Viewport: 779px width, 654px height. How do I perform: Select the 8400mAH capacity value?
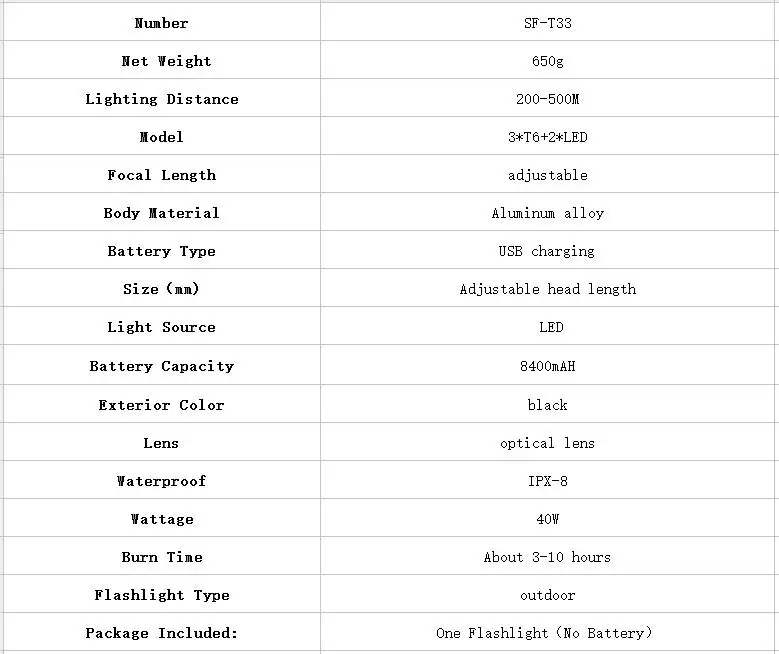[547, 366]
